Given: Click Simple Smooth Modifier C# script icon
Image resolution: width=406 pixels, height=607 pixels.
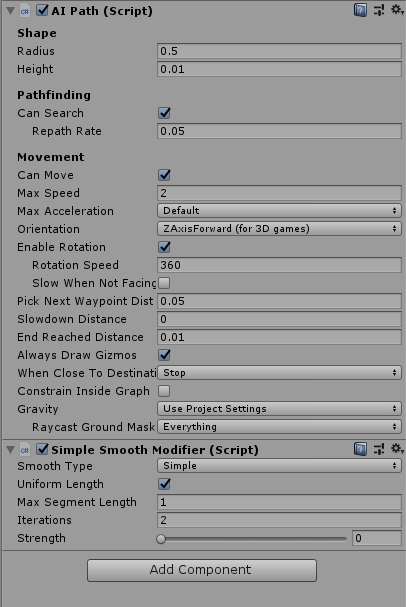Looking at the screenshot, I should point(25,450).
